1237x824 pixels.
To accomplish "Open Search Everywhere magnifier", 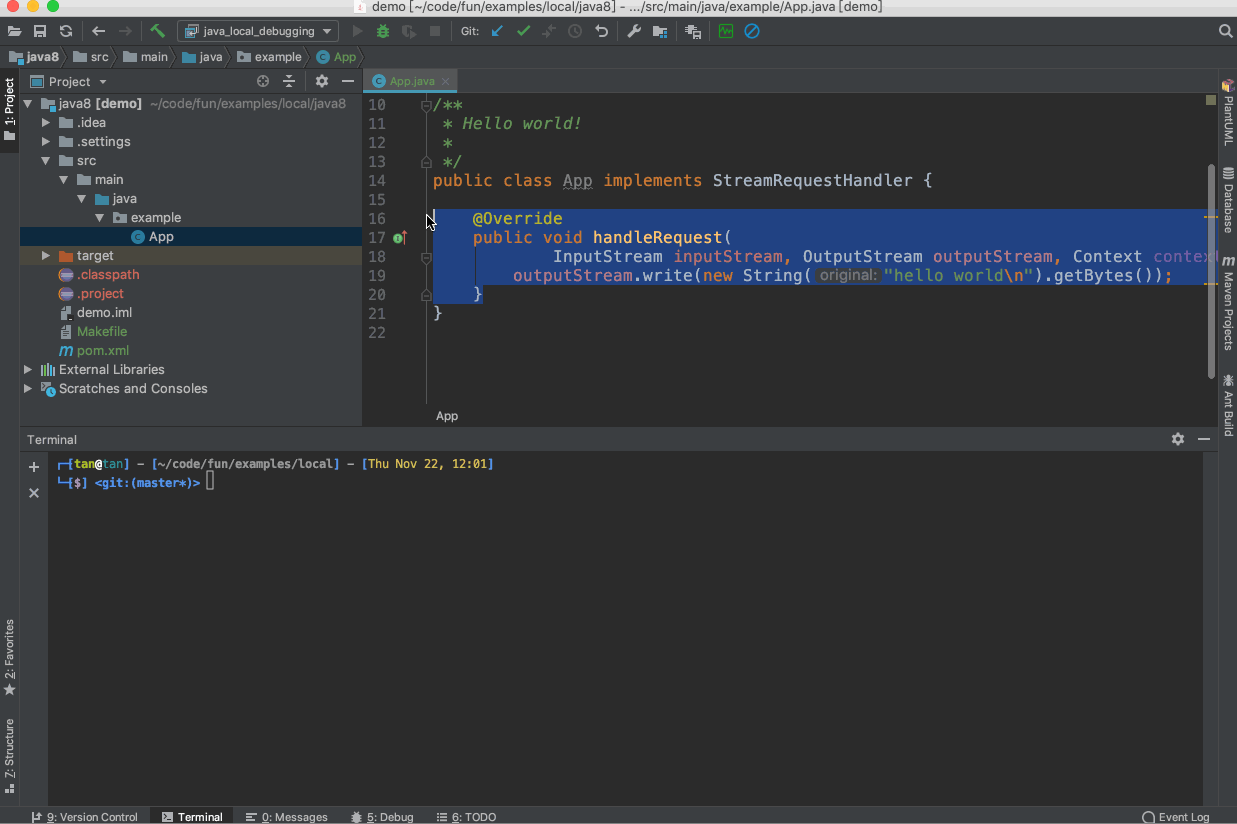I will pos(1226,31).
